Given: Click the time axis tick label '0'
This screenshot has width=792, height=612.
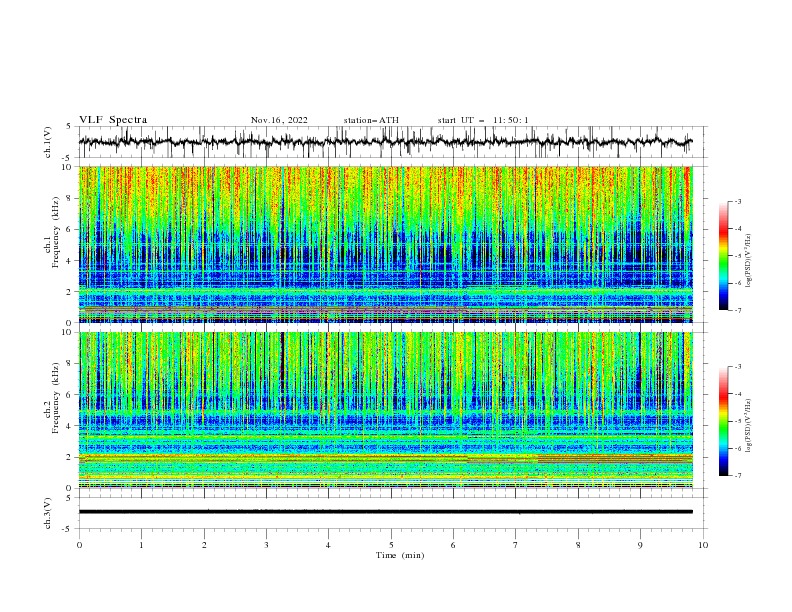Looking at the screenshot, I should (79, 545).
